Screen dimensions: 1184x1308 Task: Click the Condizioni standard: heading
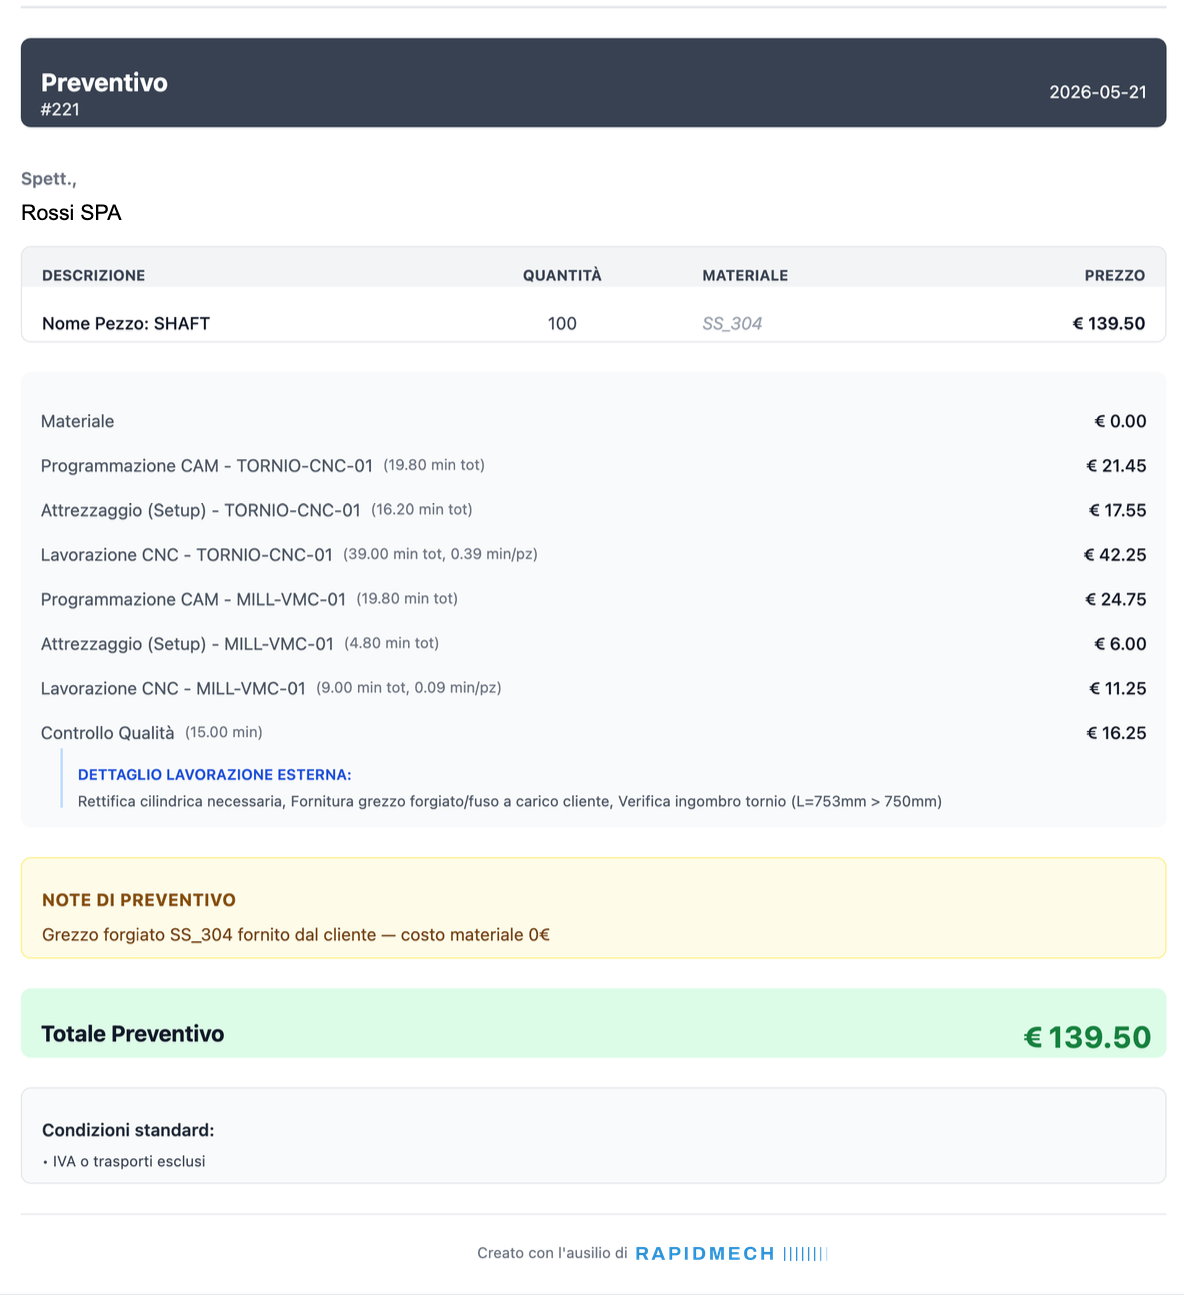128,1130
